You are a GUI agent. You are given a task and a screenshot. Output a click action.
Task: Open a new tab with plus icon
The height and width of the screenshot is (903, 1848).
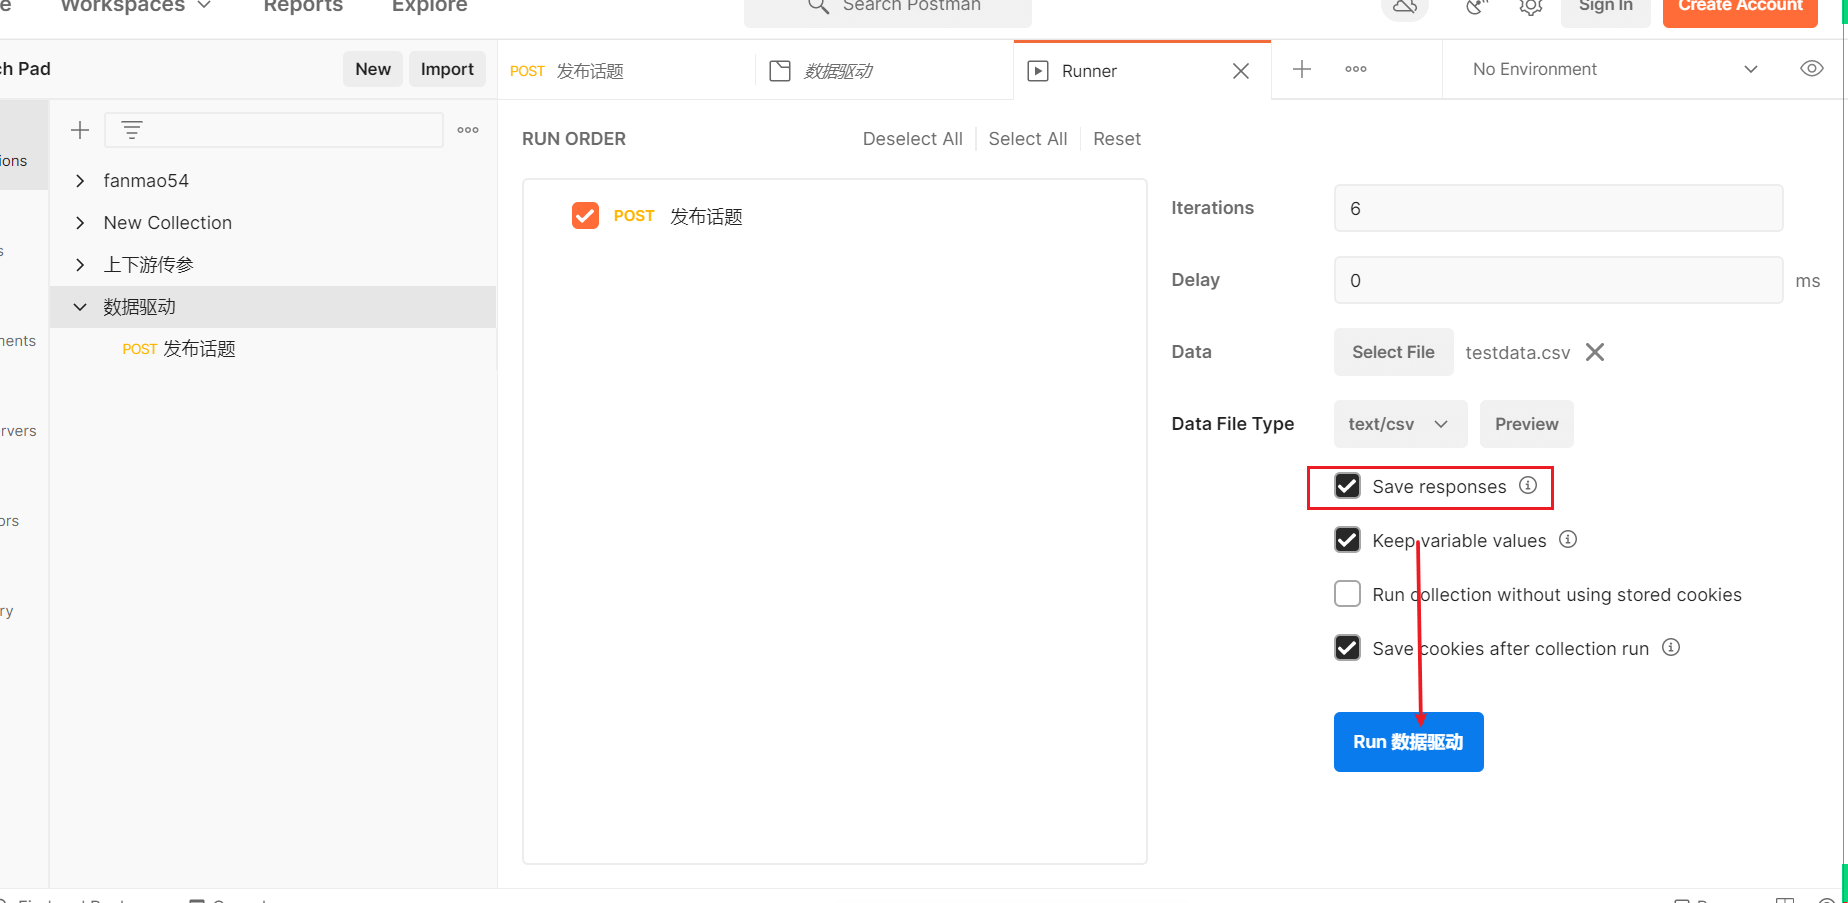[x=1302, y=69]
